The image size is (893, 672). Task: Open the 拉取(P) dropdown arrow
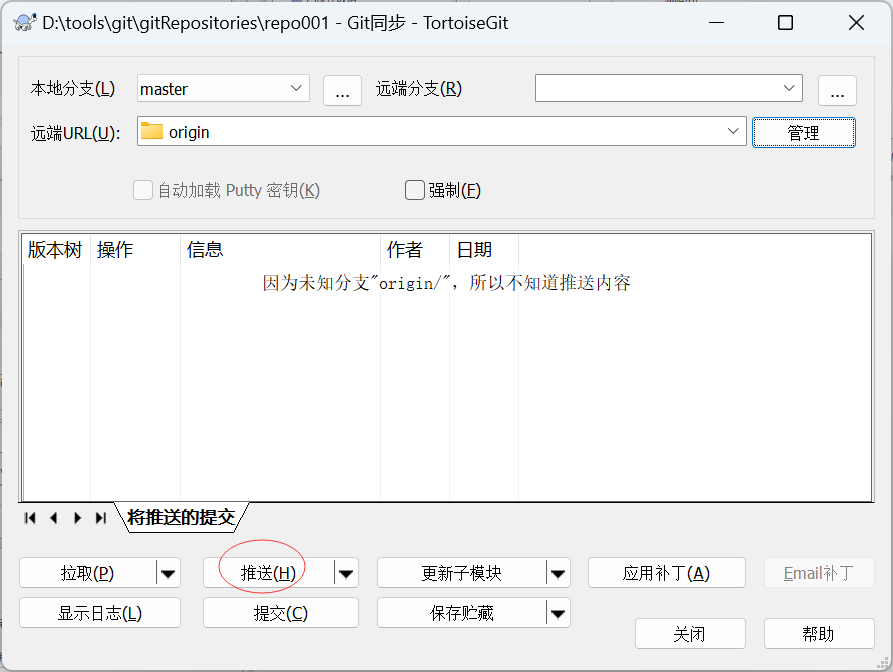[168, 573]
